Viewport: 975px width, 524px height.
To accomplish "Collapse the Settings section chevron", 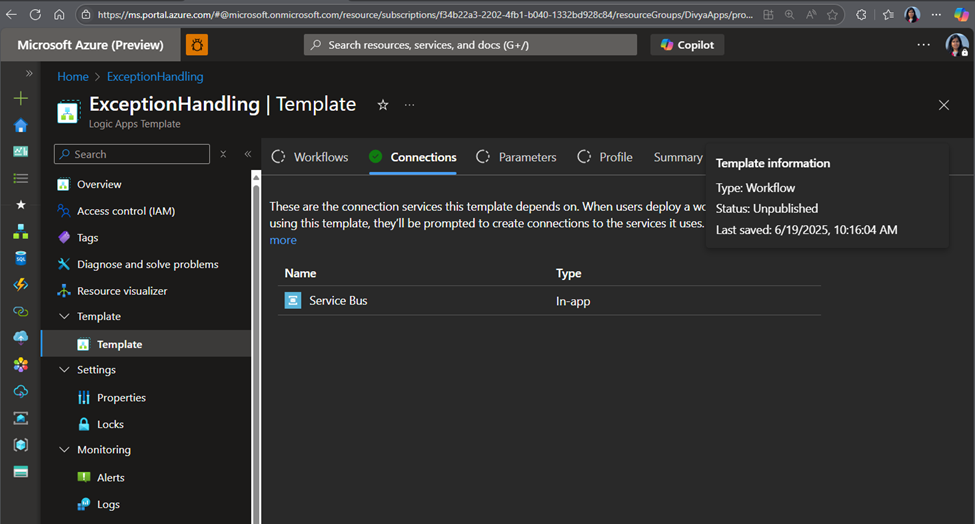I will coord(64,369).
